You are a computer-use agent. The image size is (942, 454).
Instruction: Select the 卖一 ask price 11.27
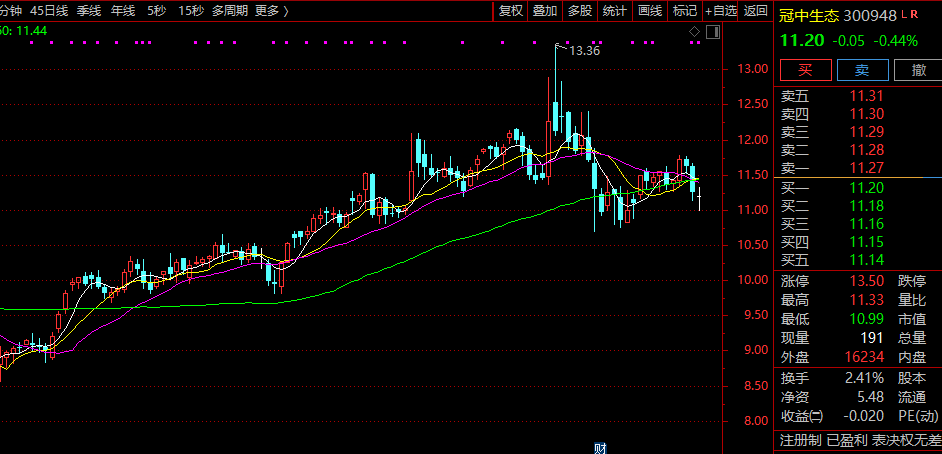tap(865, 167)
